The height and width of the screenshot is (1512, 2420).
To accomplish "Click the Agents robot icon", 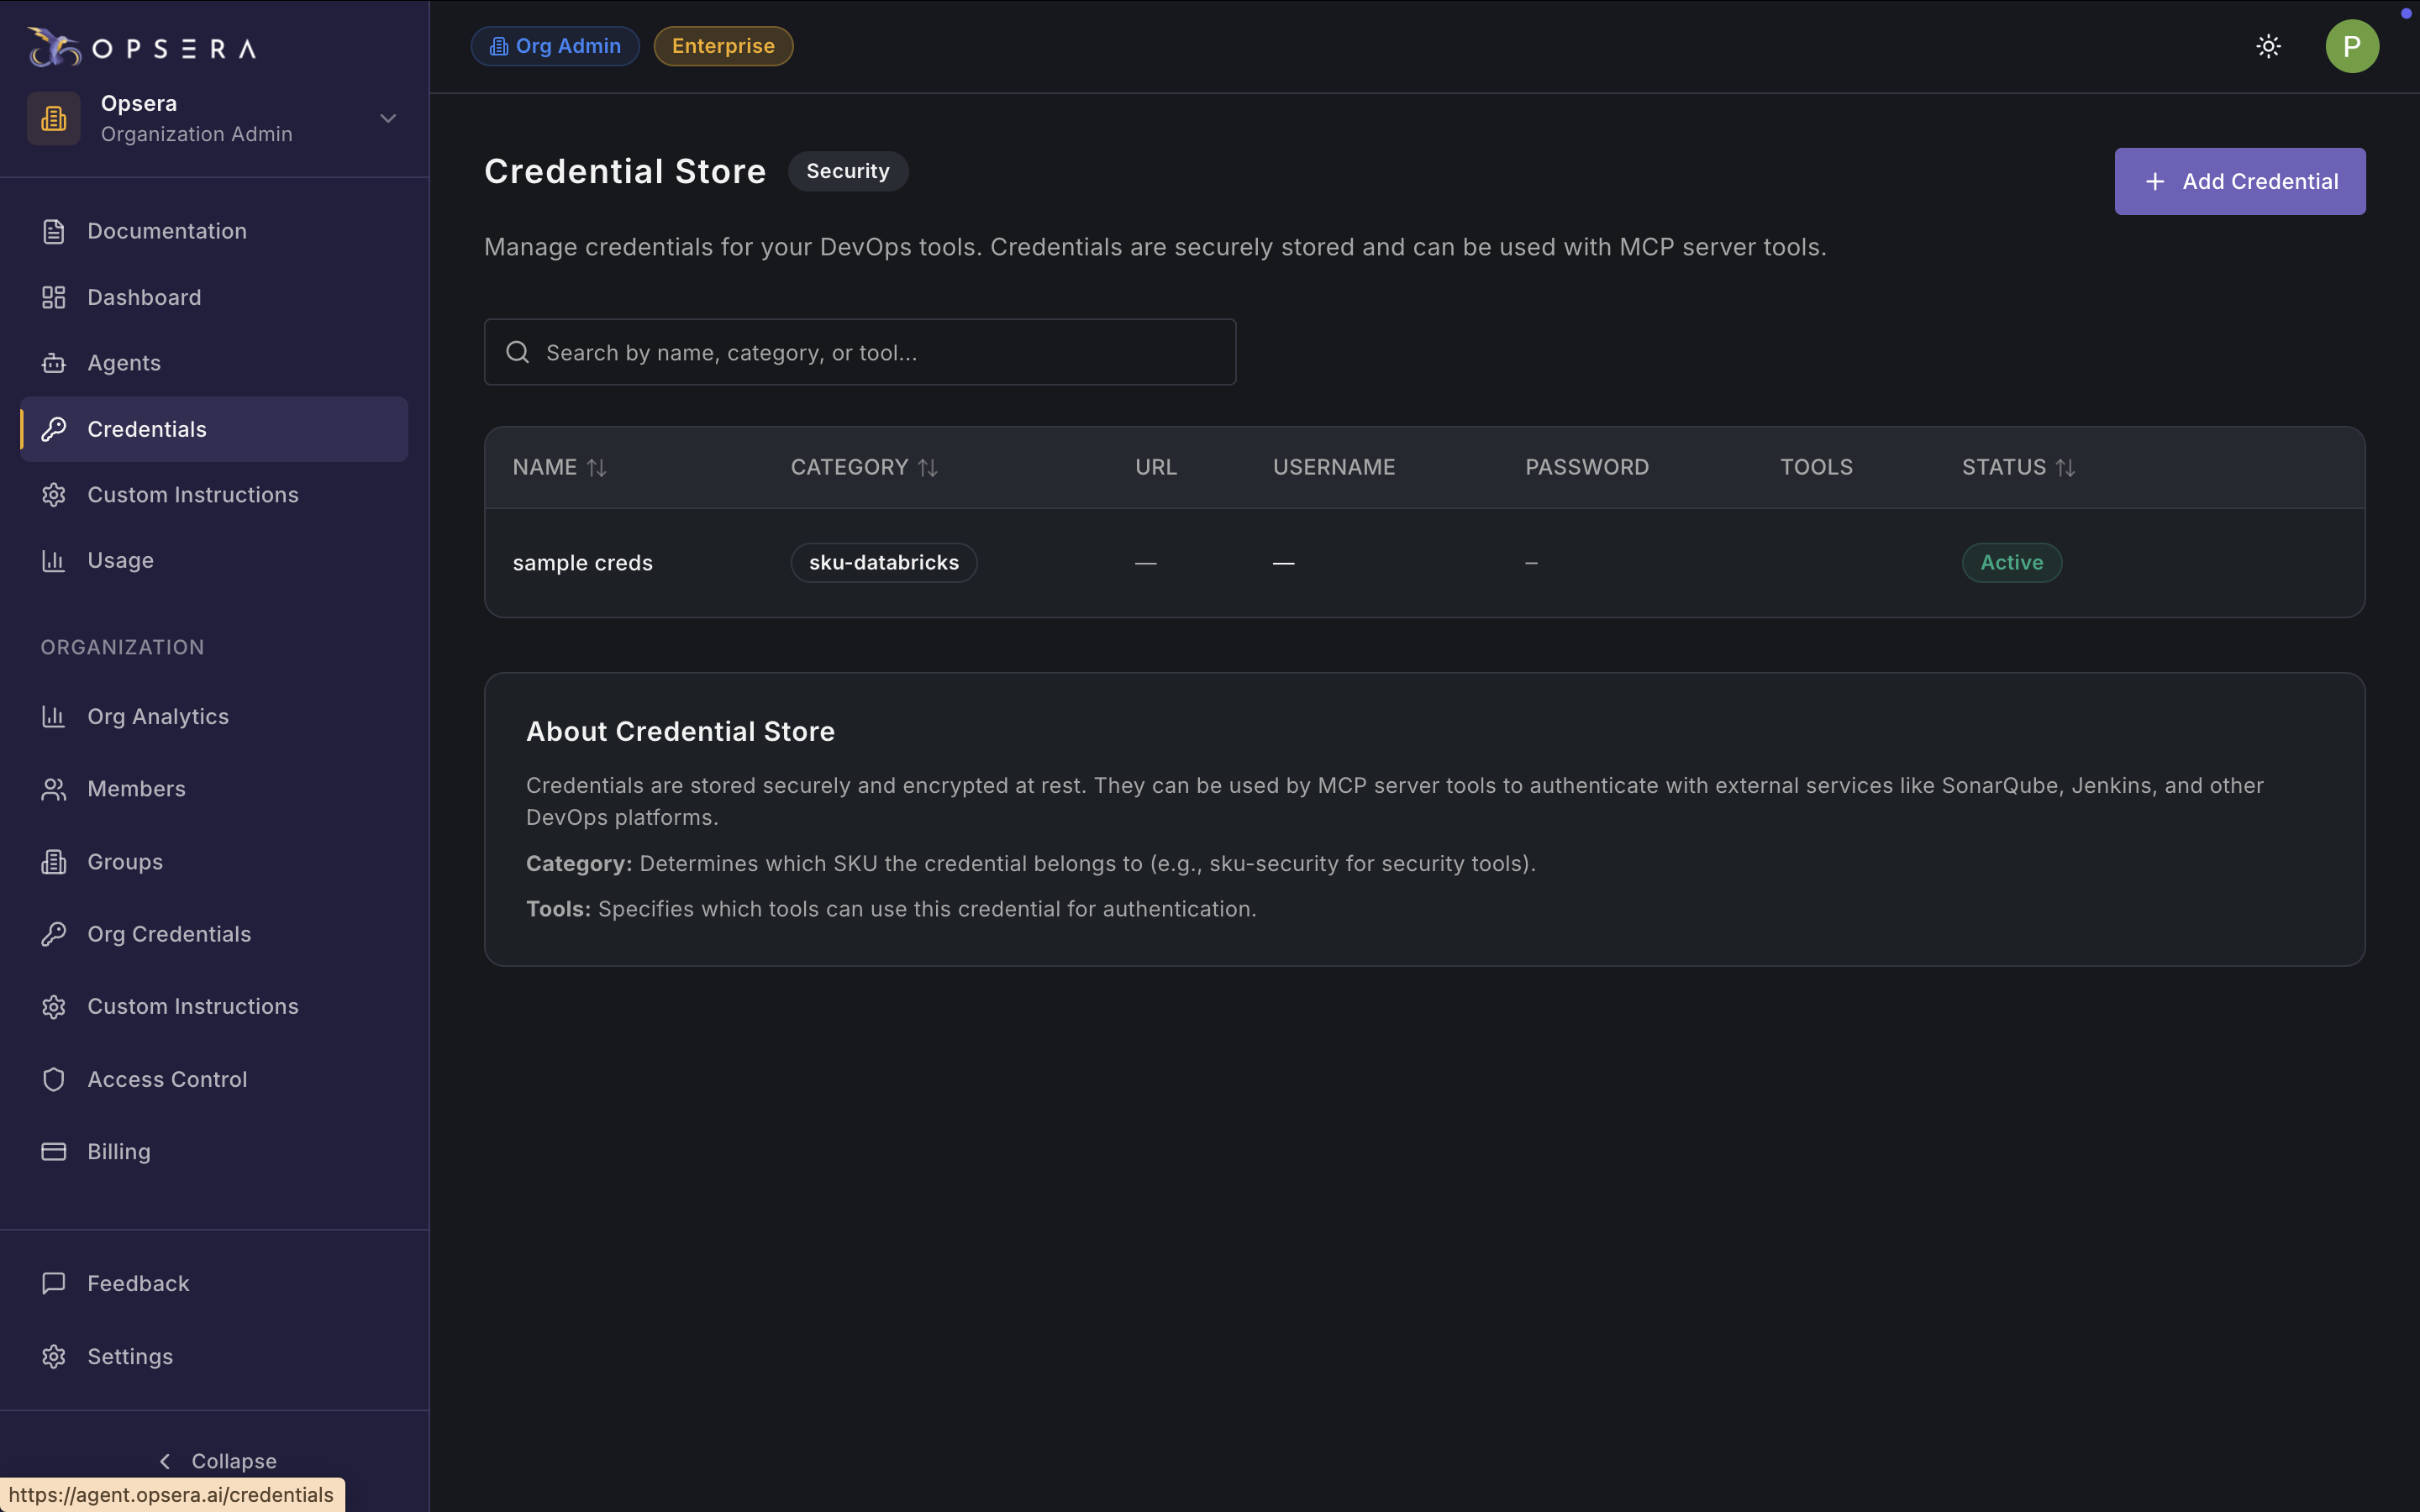I will (x=54, y=363).
